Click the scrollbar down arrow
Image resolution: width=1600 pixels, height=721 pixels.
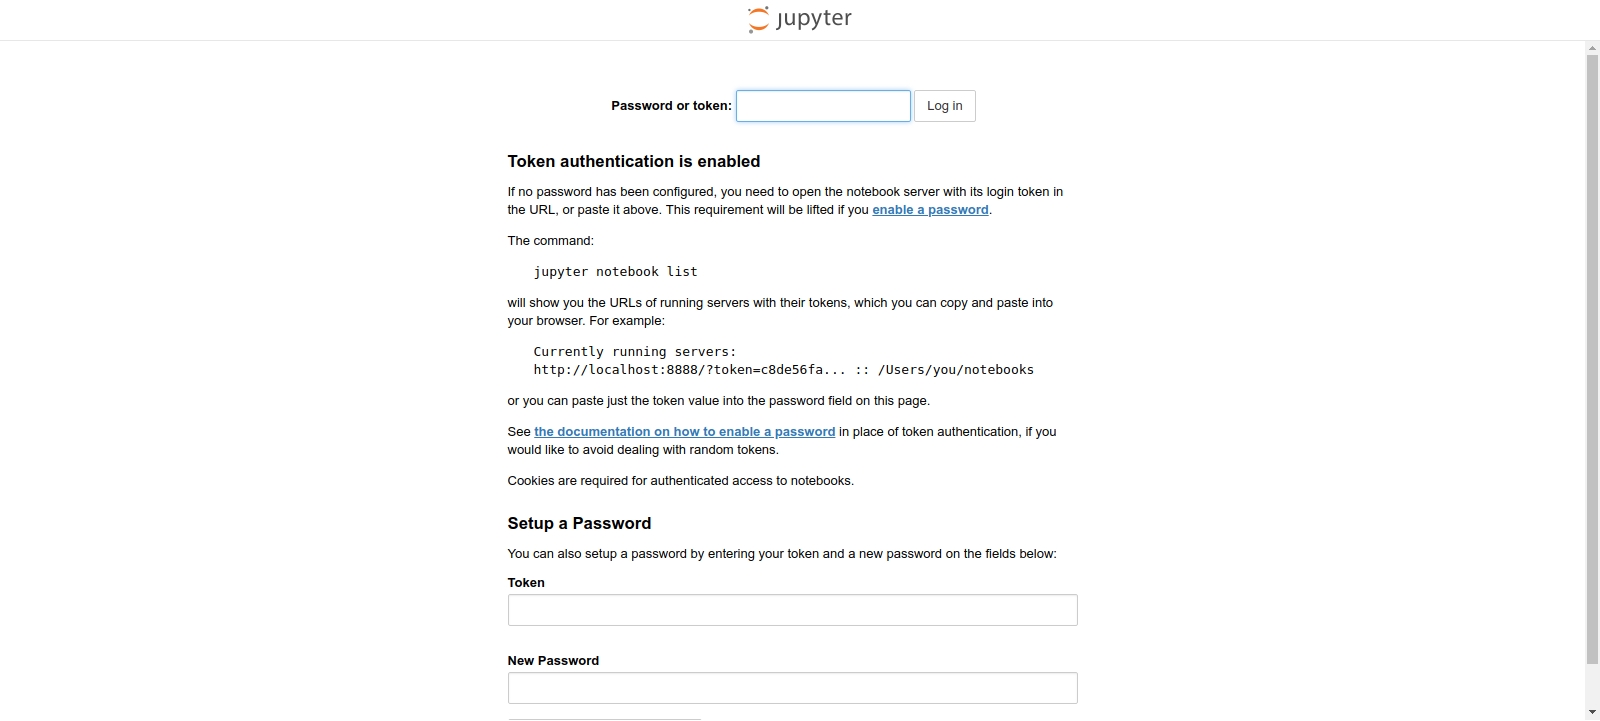click(x=1592, y=712)
